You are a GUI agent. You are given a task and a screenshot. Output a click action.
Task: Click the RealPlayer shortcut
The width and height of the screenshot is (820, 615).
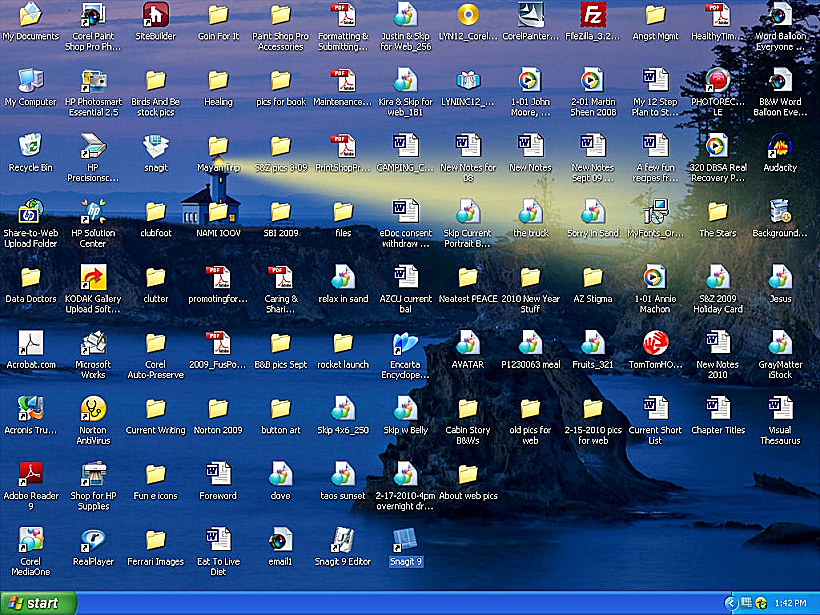point(93,541)
